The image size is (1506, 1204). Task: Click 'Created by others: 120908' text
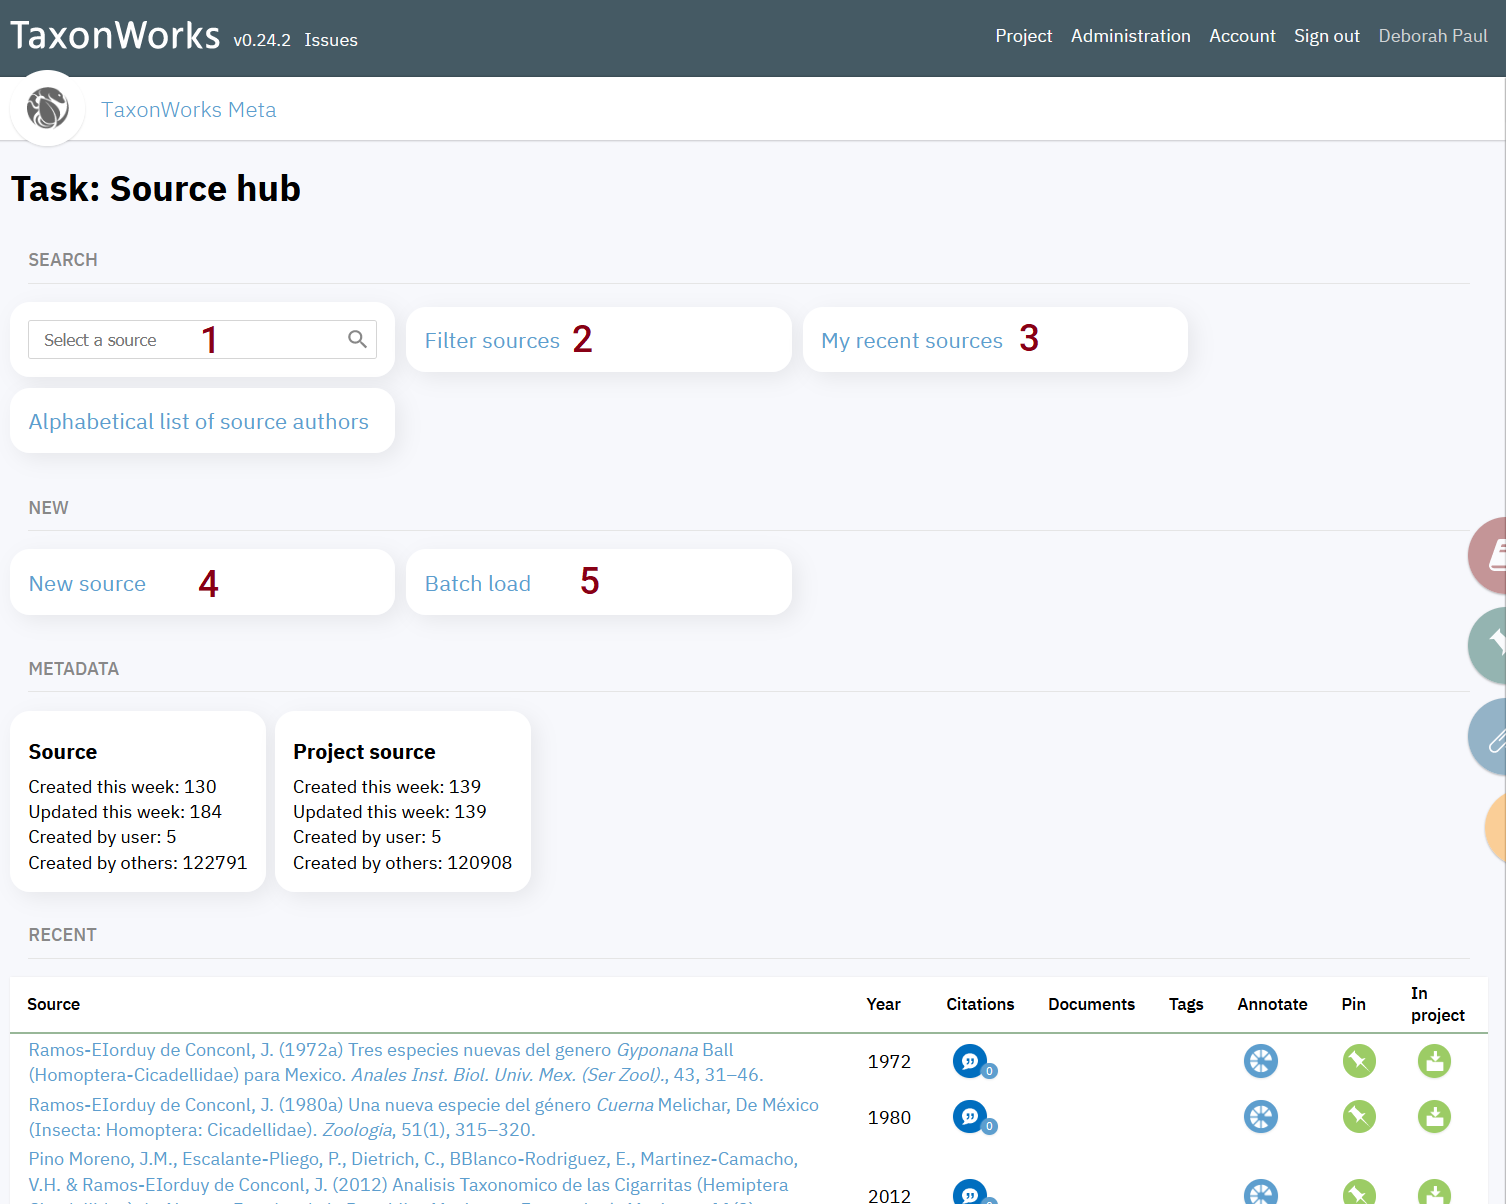(402, 862)
